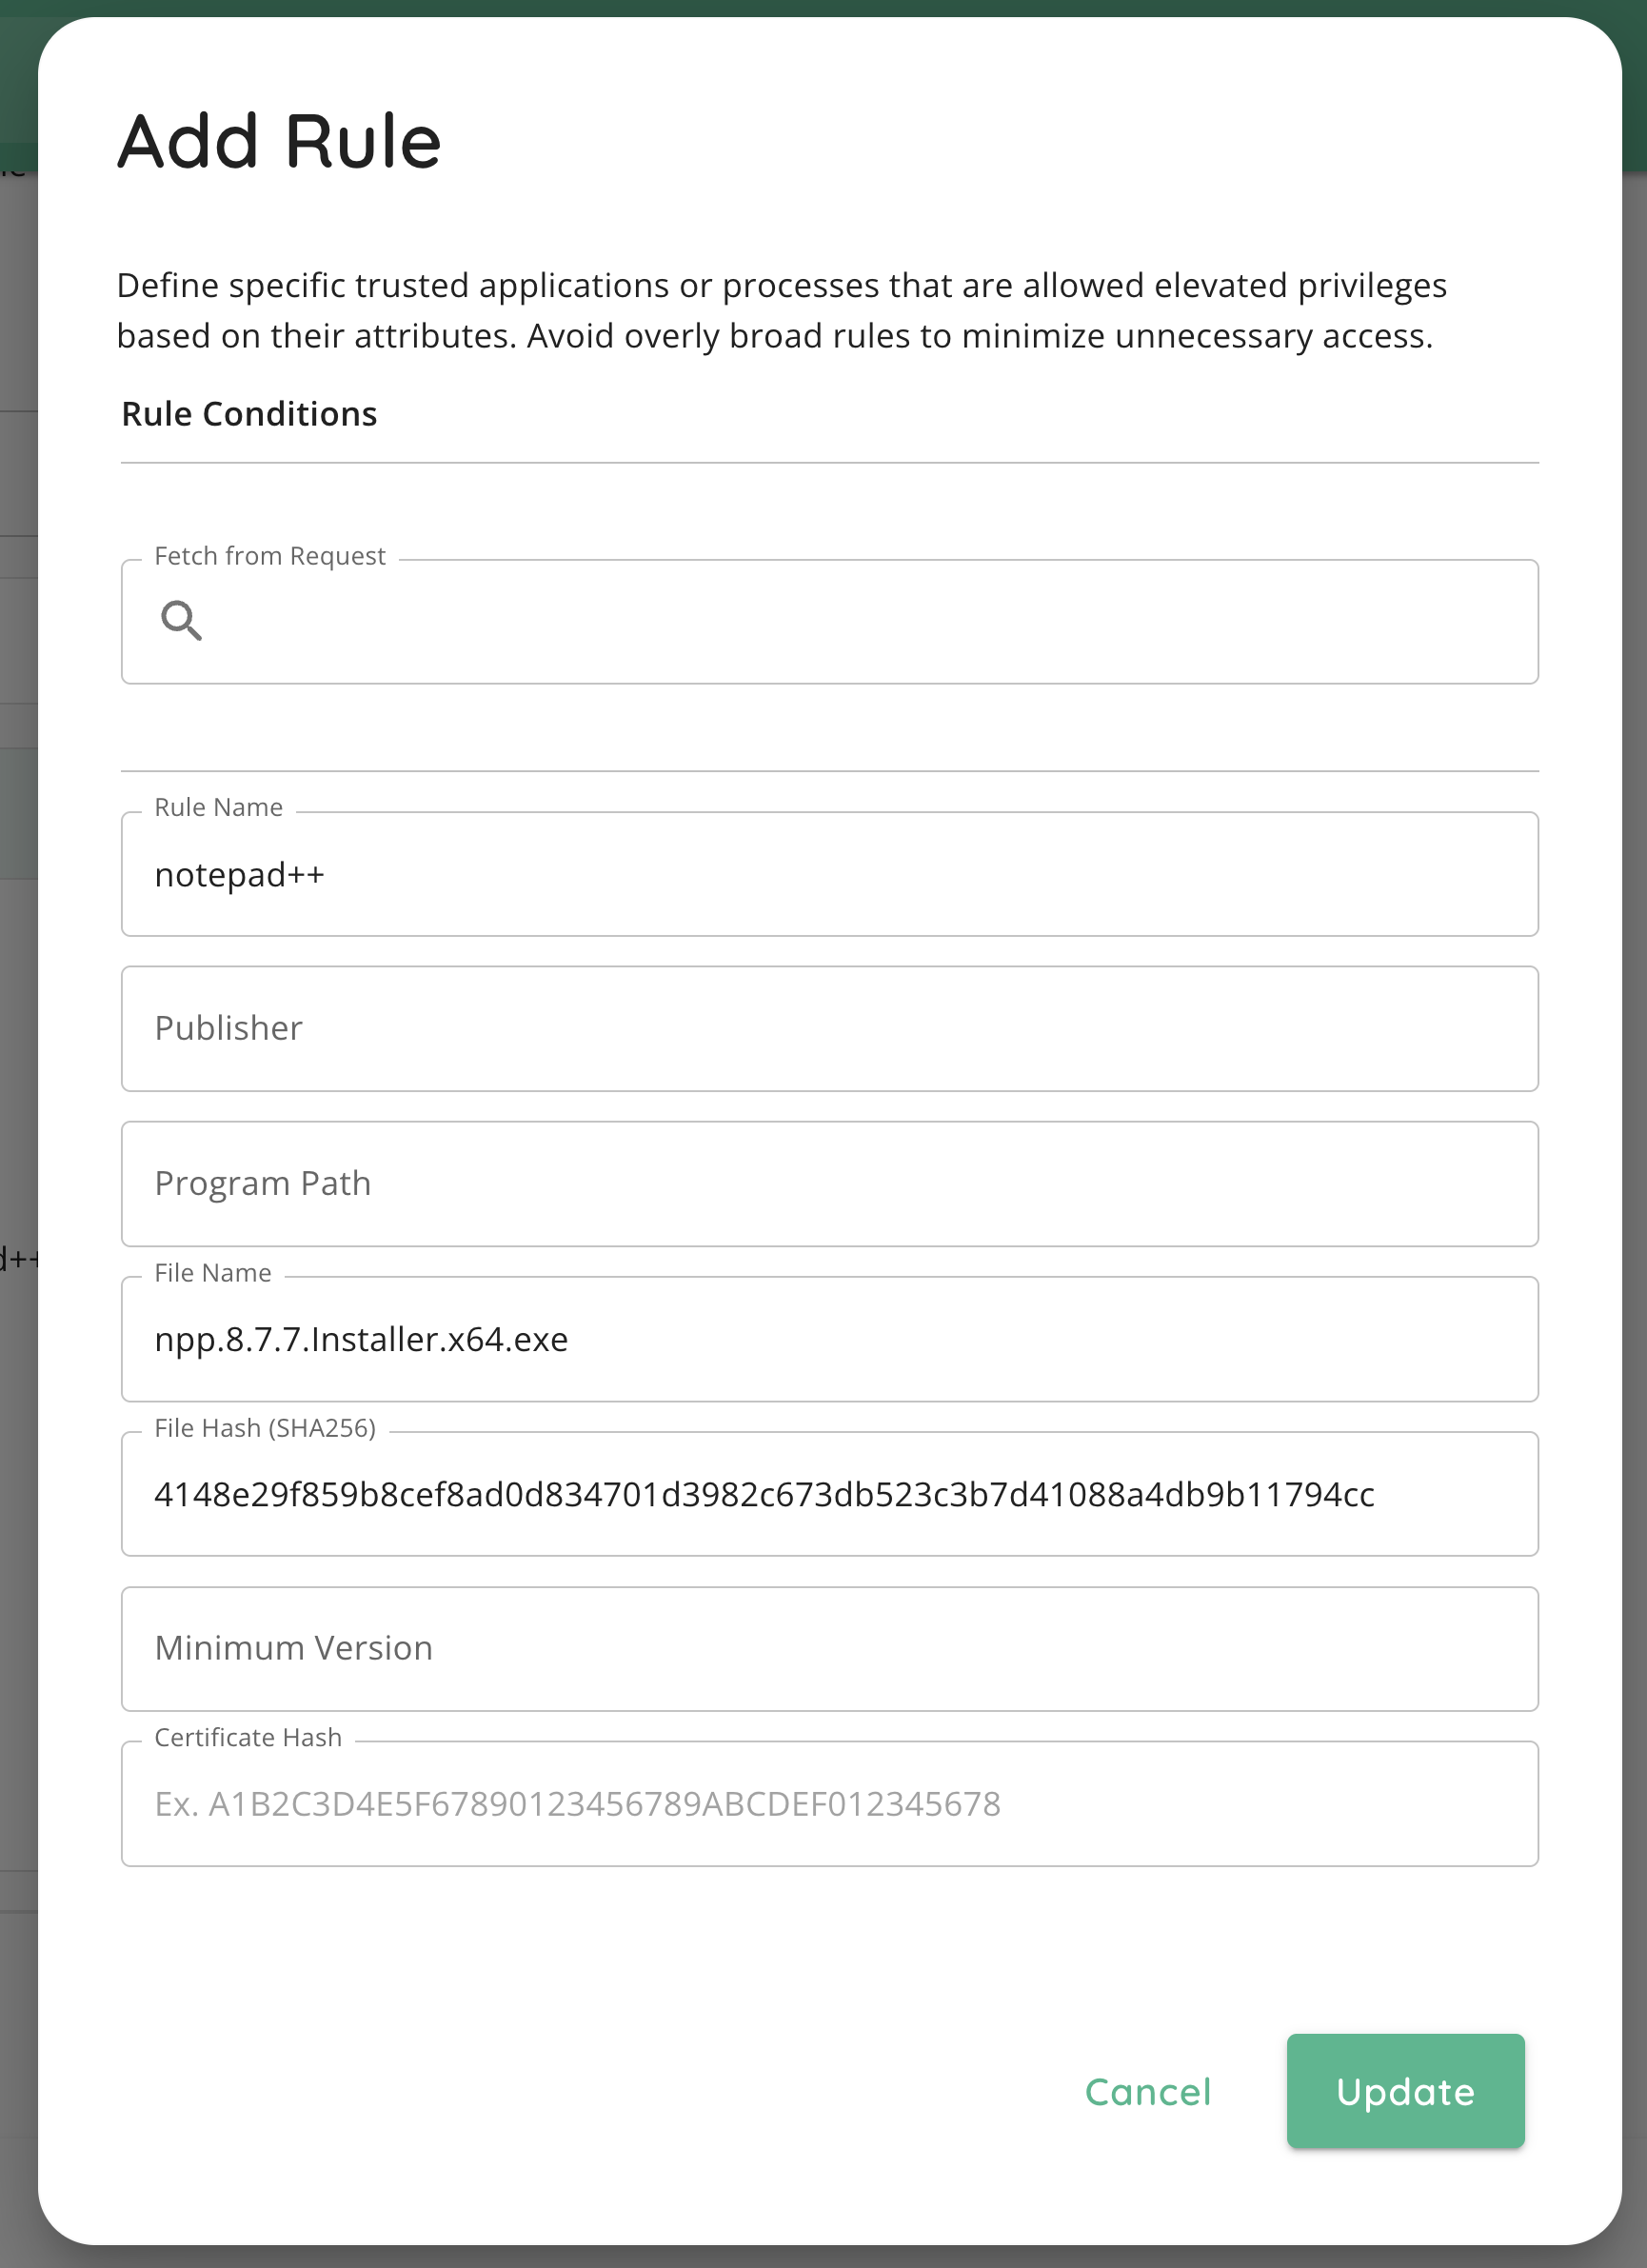
Task: Click the small Fetch from Request label
Action: coord(270,556)
